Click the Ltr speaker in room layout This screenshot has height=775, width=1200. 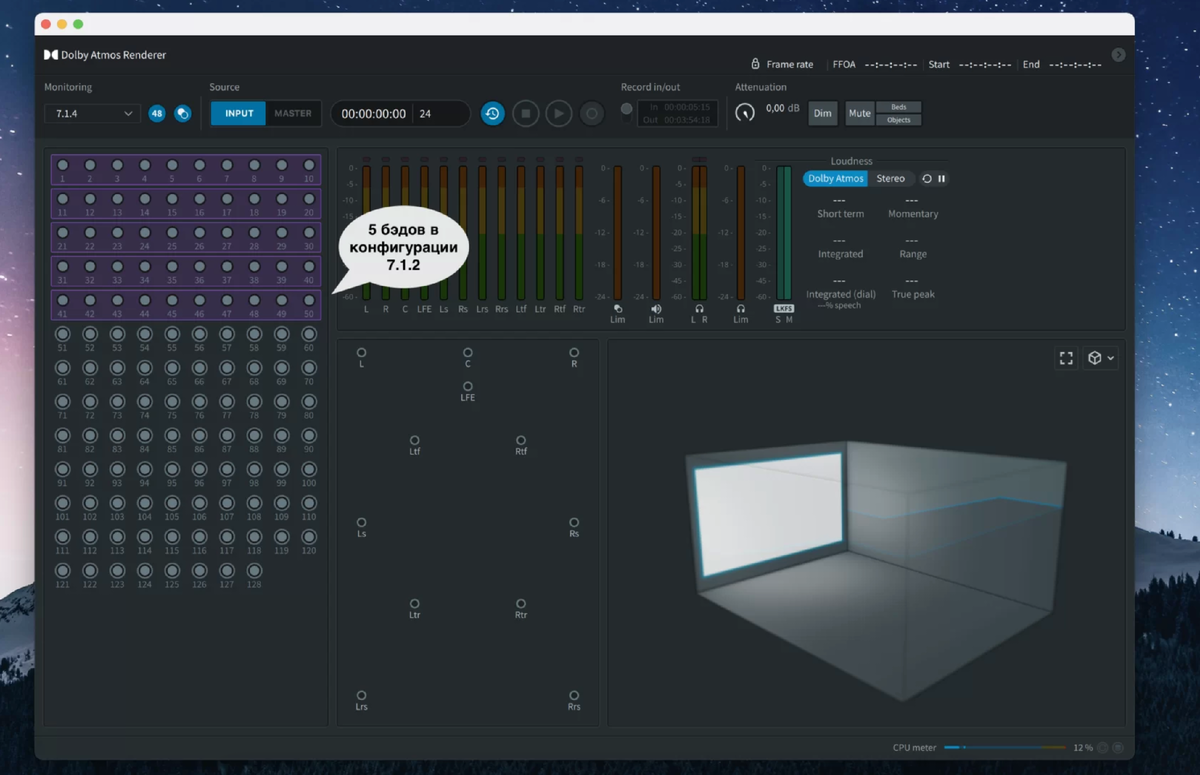[x=415, y=604]
